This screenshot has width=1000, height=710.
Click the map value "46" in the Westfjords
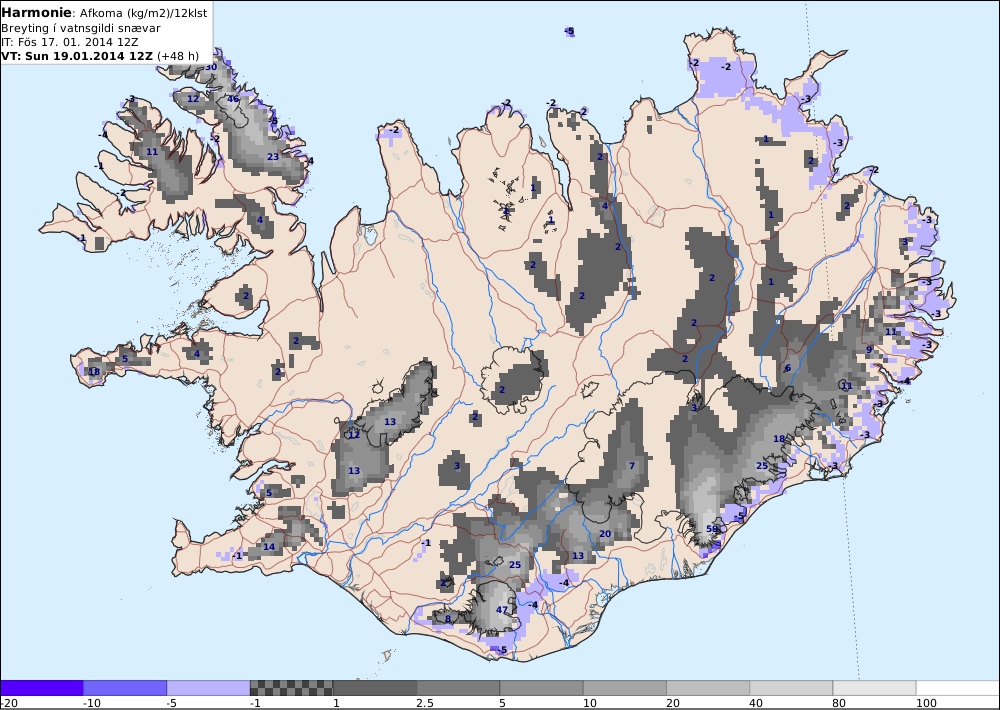[x=233, y=99]
